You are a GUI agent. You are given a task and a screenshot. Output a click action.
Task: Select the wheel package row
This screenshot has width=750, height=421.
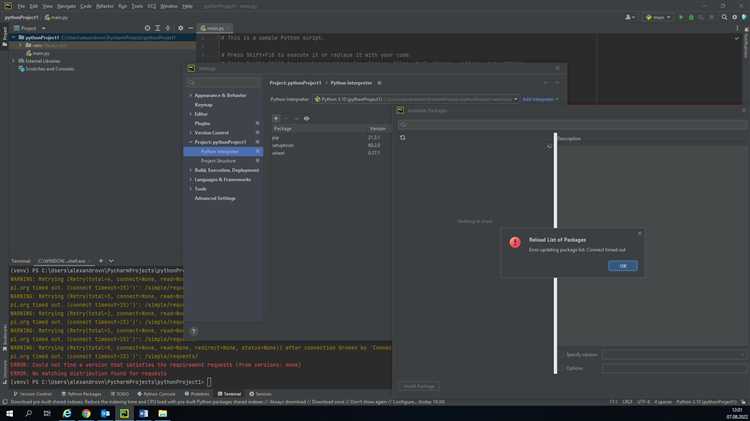(x=330, y=153)
